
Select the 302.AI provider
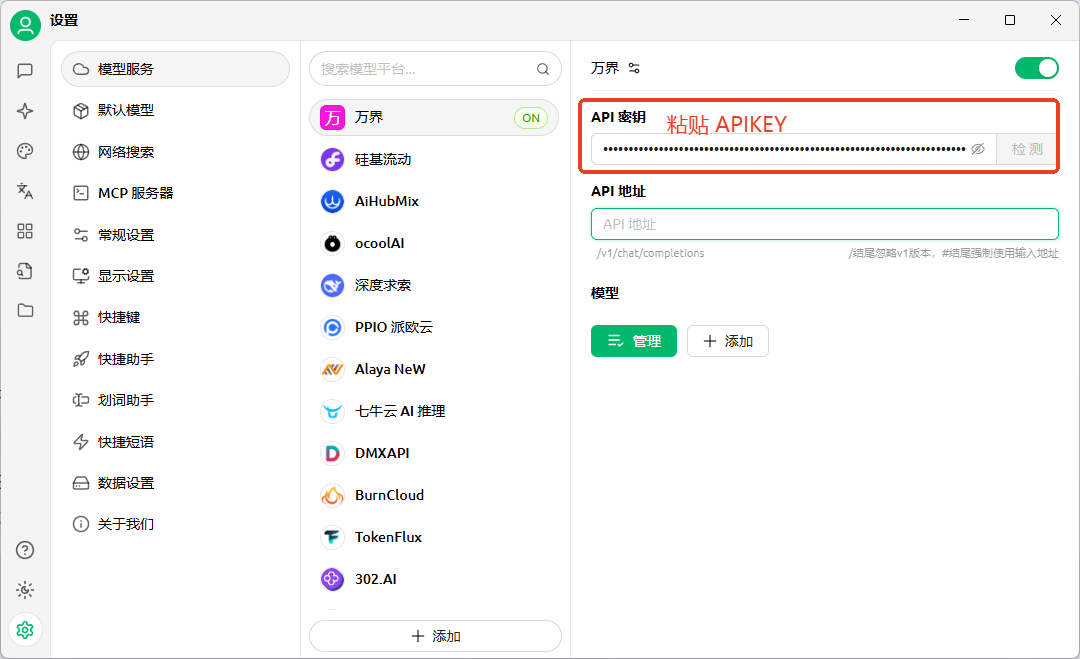click(434, 579)
